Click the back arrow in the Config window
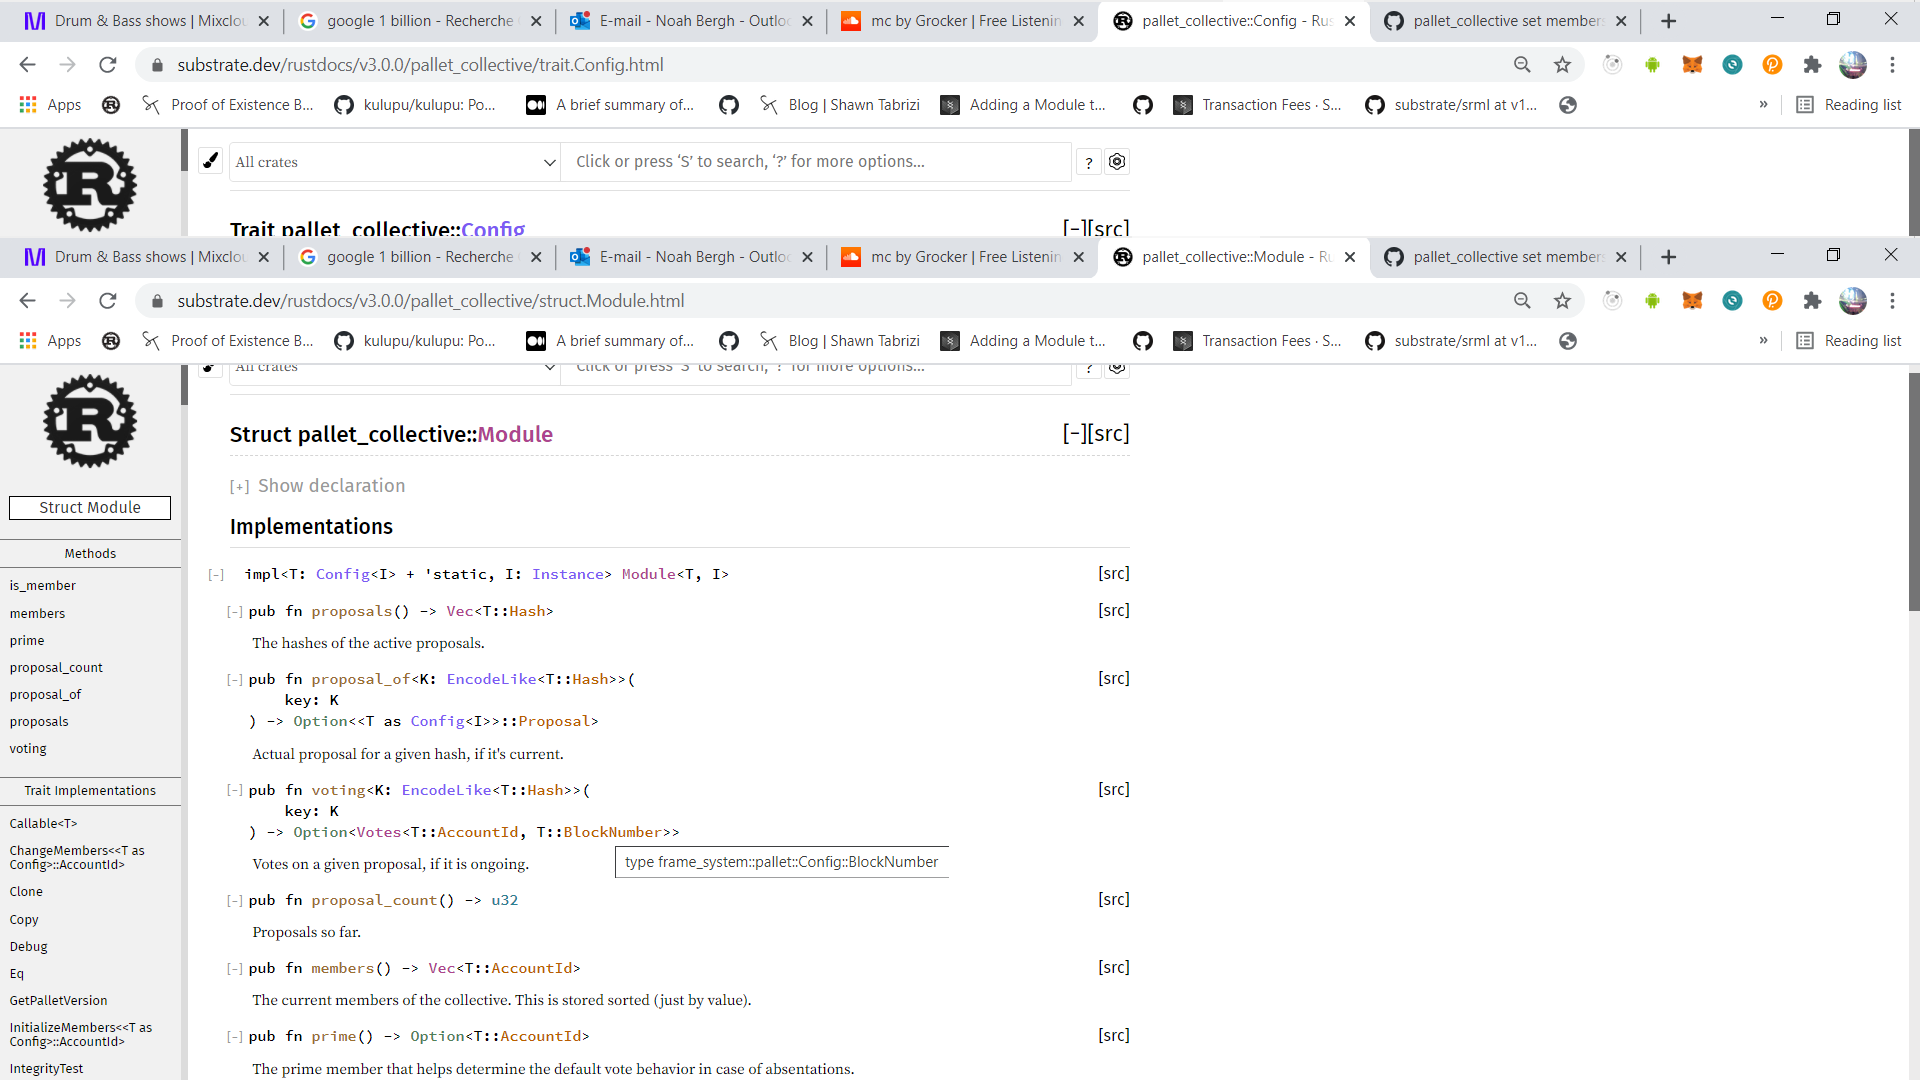The height and width of the screenshot is (1080, 1920). click(27, 65)
